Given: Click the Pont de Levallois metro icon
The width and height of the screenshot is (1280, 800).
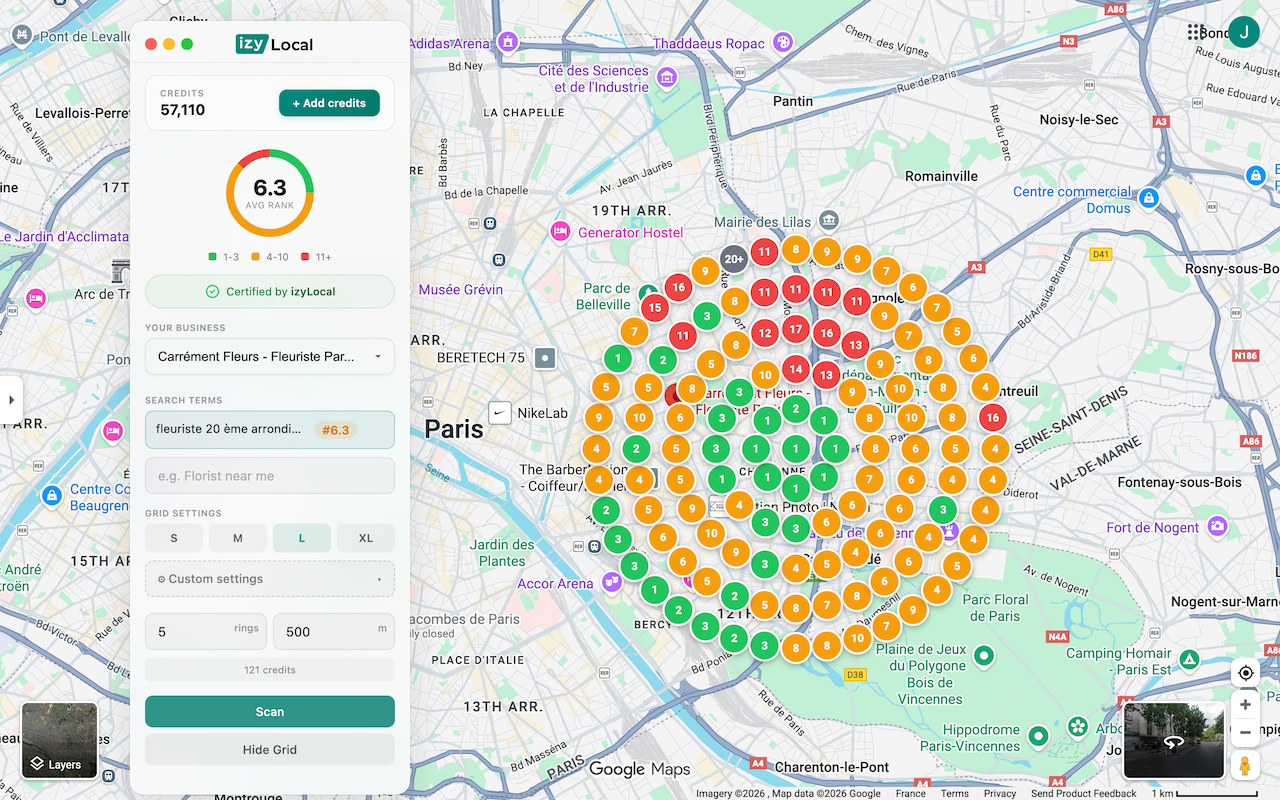Looking at the screenshot, I should (21, 36).
